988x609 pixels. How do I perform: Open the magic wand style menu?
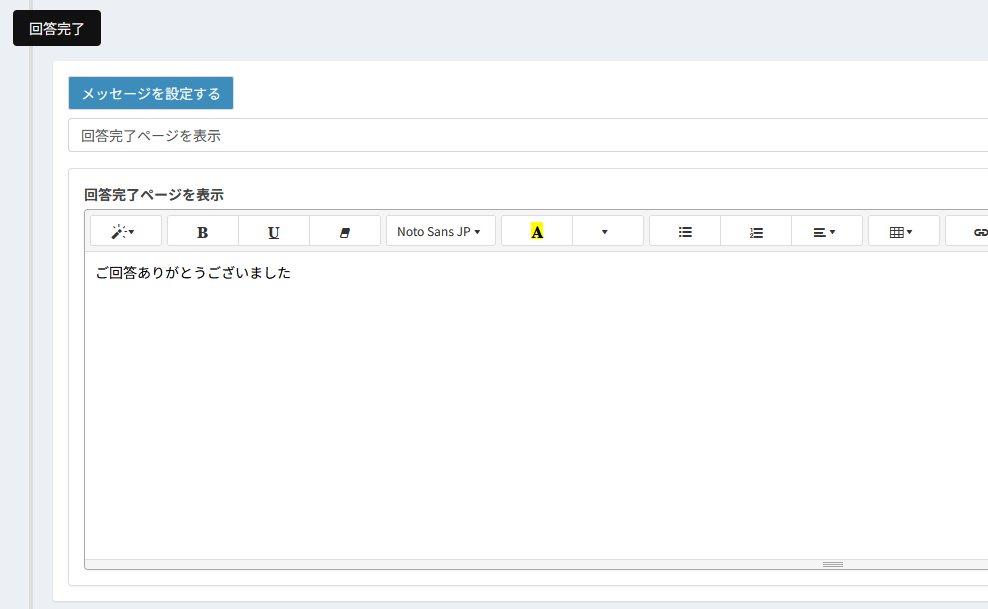[x=125, y=232]
